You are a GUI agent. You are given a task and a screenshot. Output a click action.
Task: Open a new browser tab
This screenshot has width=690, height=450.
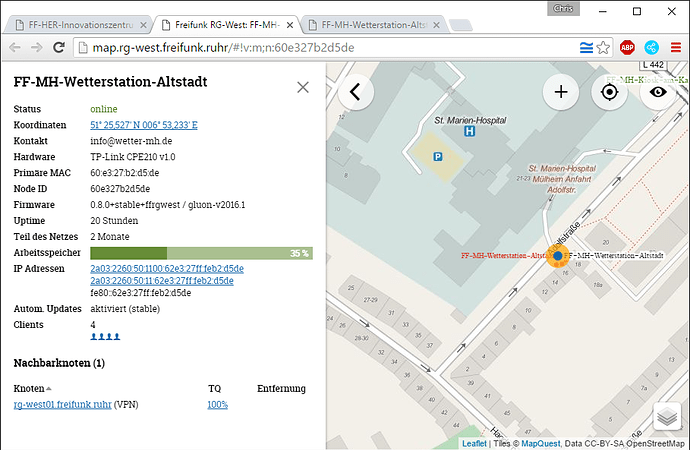tap(461, 26)
